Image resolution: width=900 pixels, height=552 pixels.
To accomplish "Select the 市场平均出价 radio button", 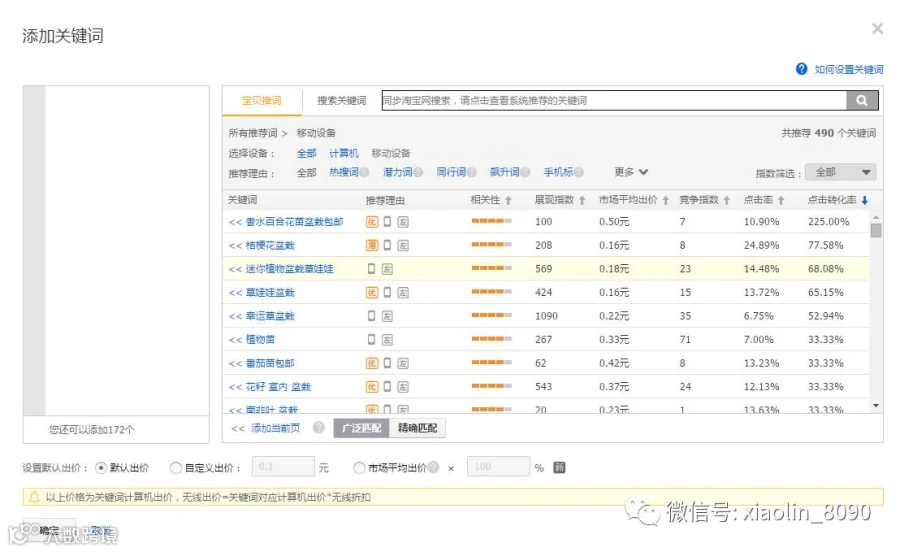I will tap(359, 468).
